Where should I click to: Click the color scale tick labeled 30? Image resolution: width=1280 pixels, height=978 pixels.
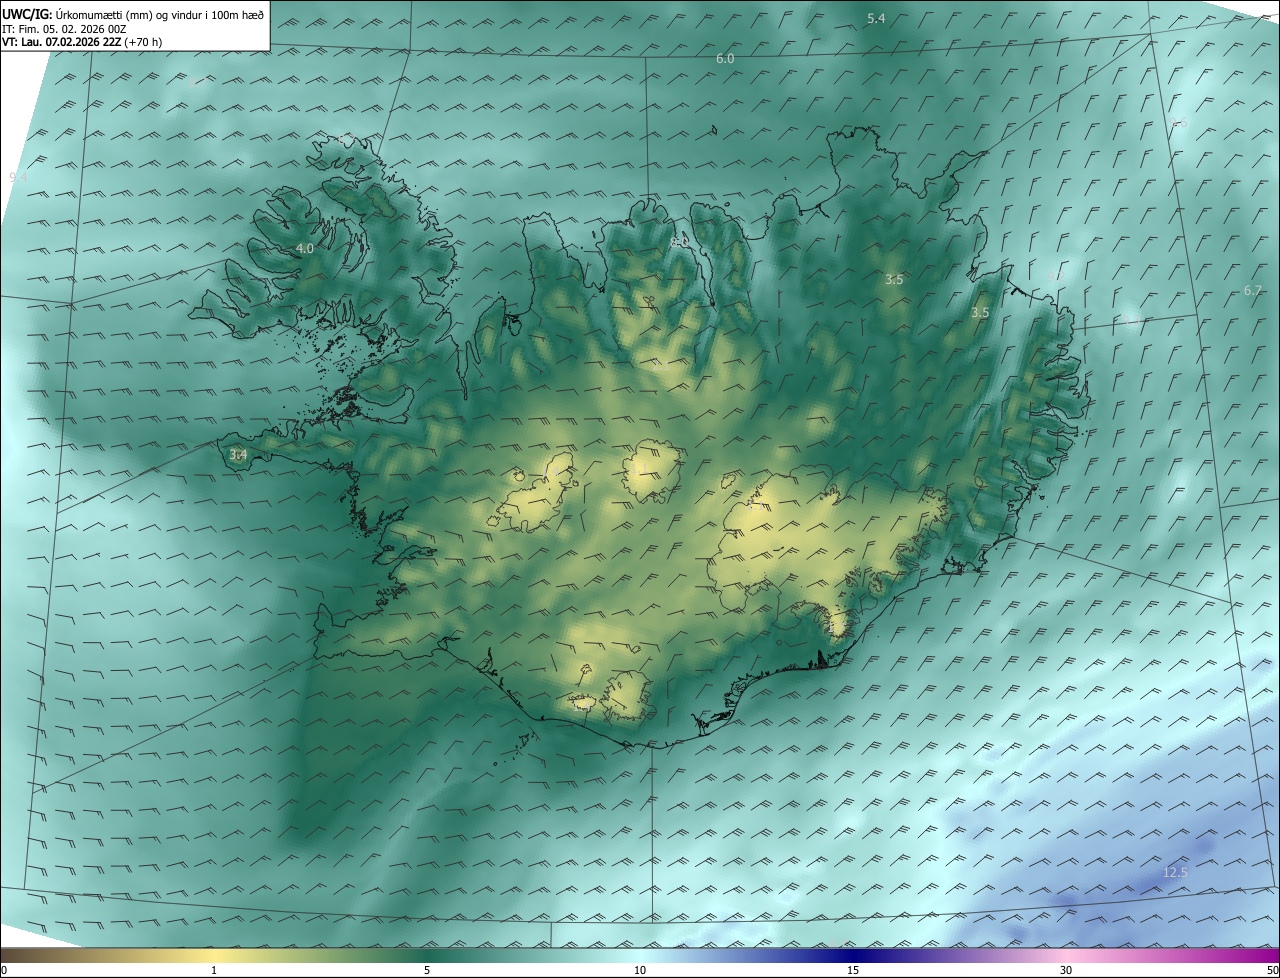pyautogui.click(x=1066, y=970)
